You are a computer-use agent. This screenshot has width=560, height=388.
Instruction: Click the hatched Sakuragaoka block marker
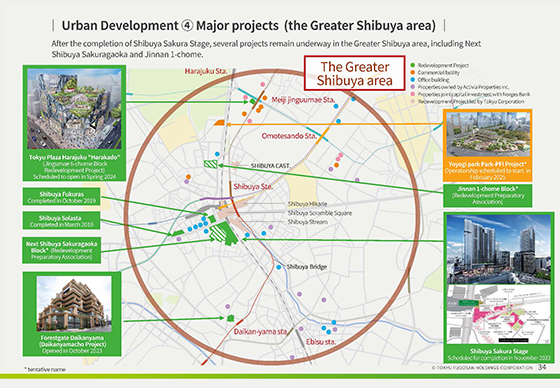point(218,233)
